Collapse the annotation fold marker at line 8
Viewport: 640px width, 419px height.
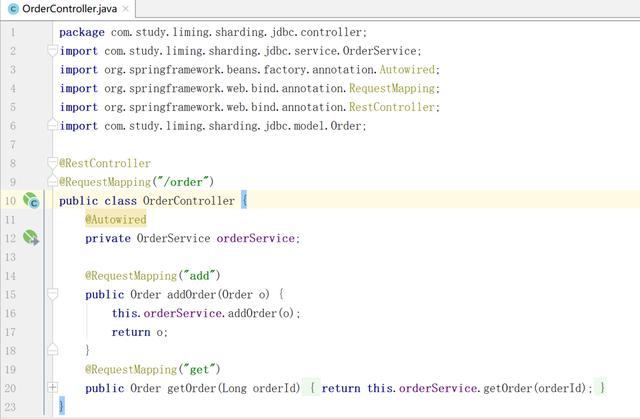[52, 163]
